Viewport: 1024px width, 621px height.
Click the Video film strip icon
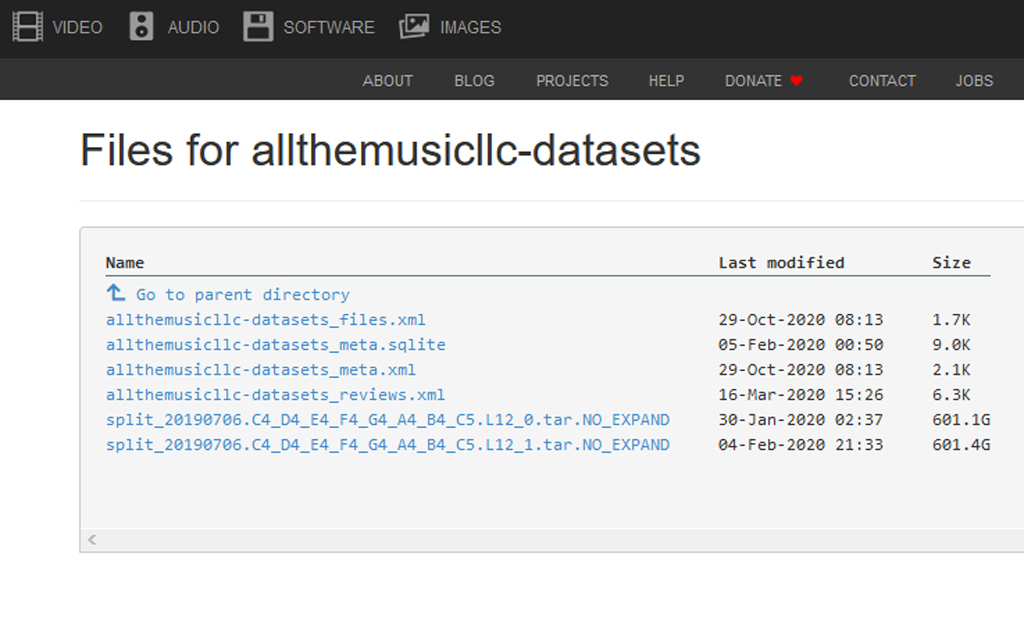click(28, 27)
